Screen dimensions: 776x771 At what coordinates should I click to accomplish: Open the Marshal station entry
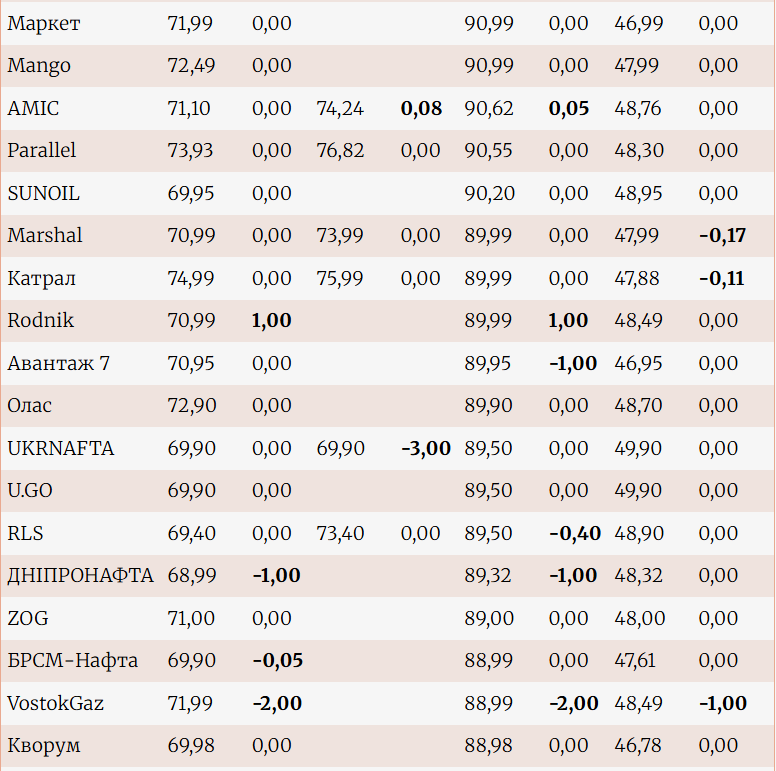click(x=45, y=236)
